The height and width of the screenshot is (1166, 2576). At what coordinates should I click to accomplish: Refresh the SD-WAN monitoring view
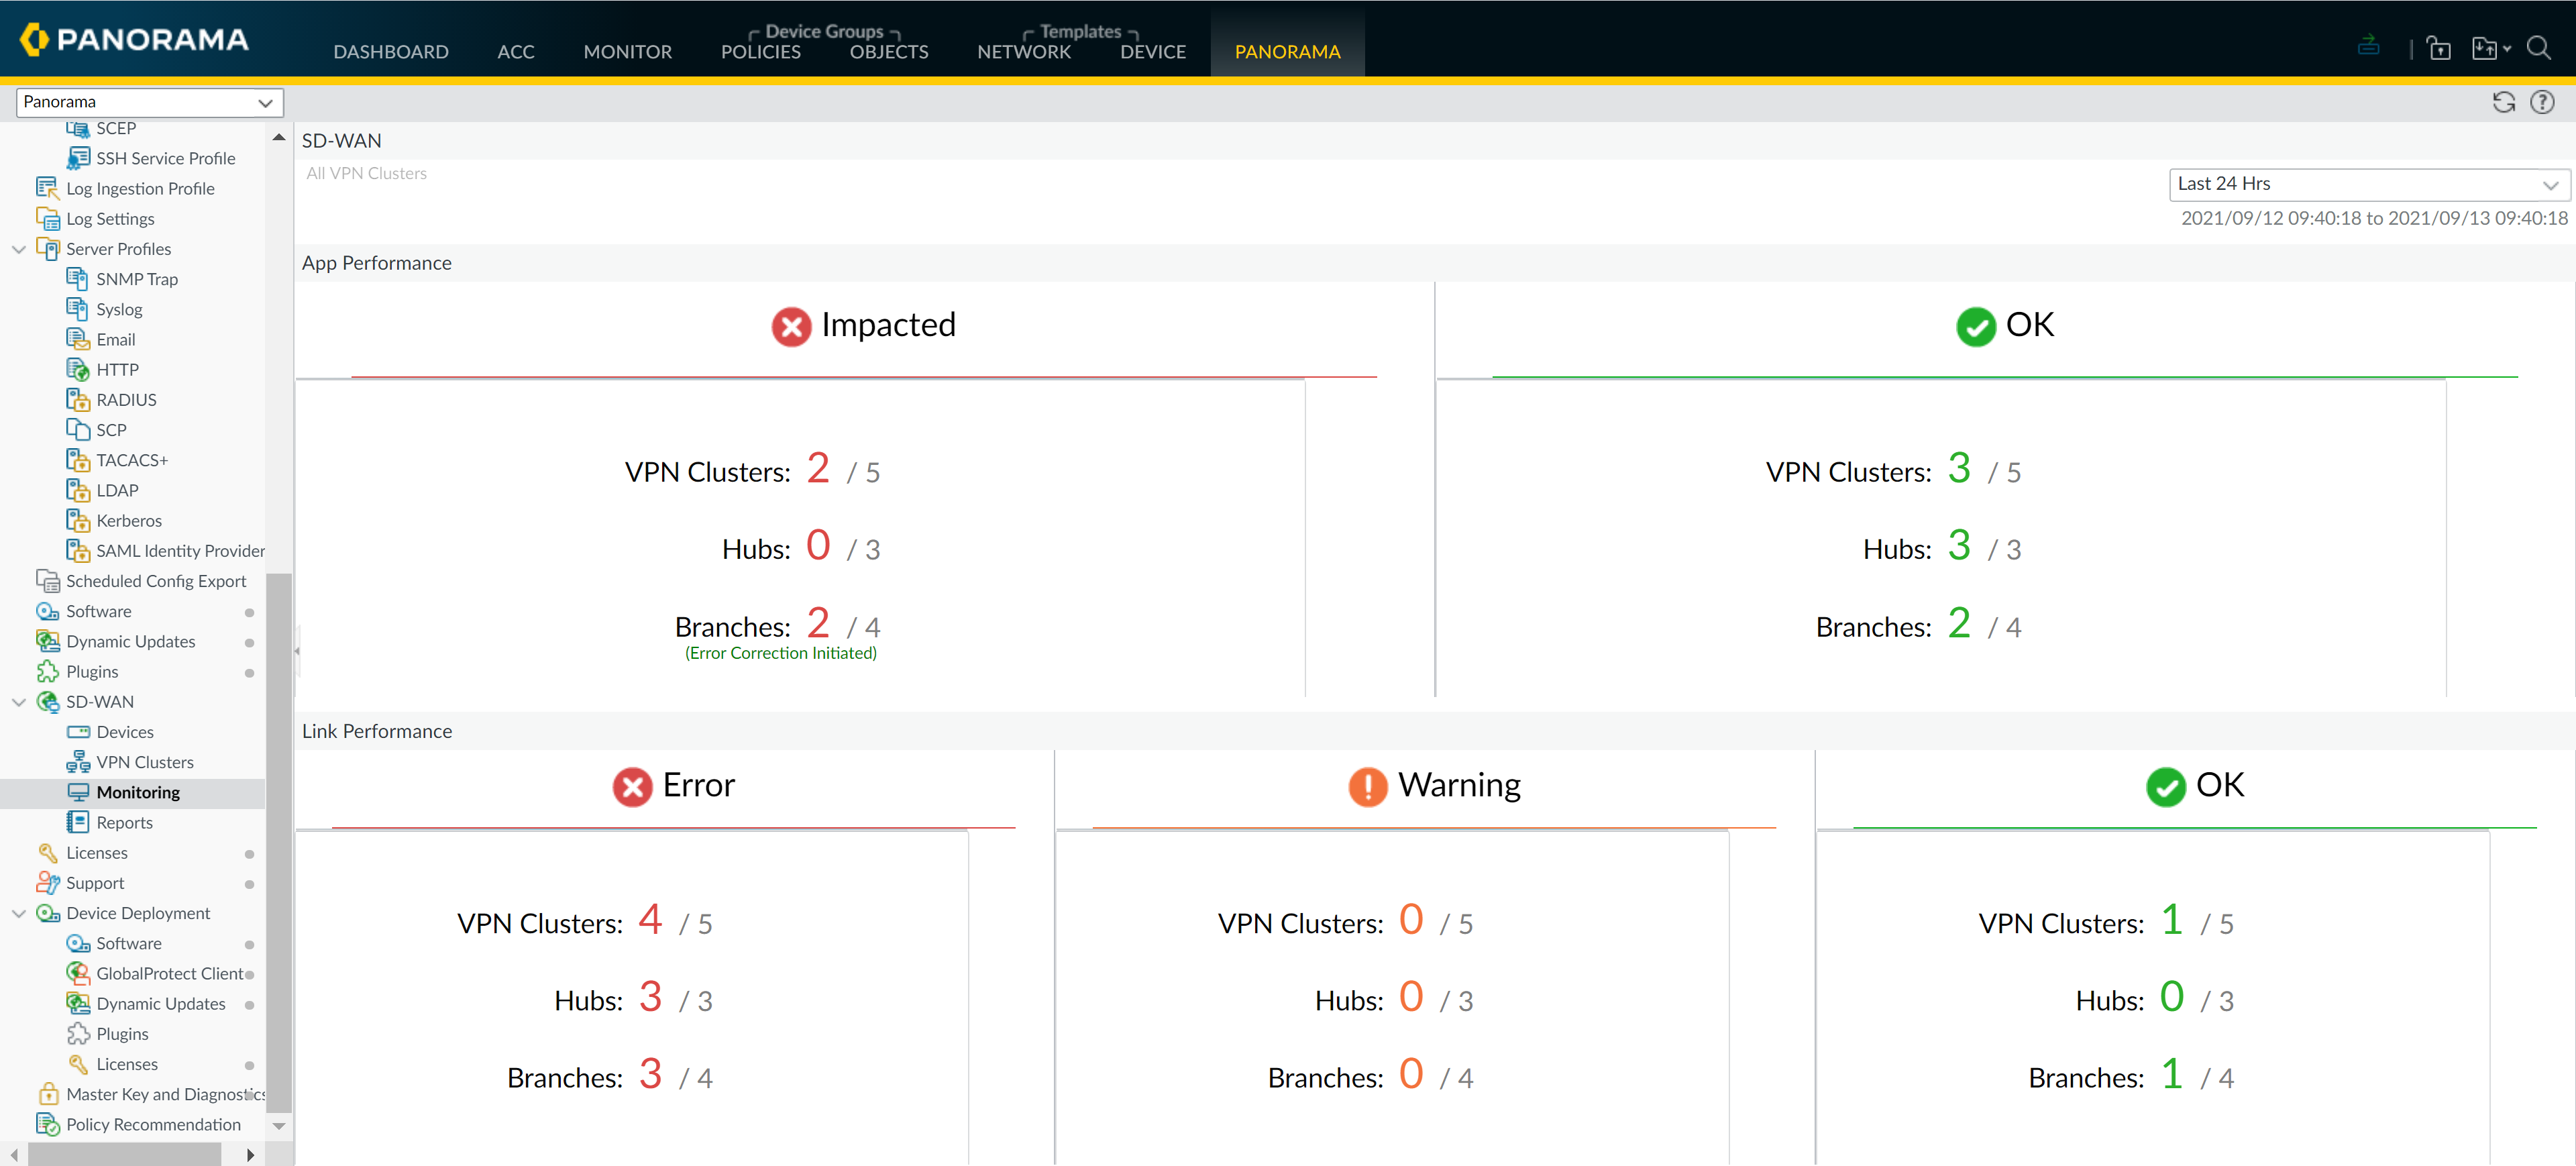coord(2503,101)
